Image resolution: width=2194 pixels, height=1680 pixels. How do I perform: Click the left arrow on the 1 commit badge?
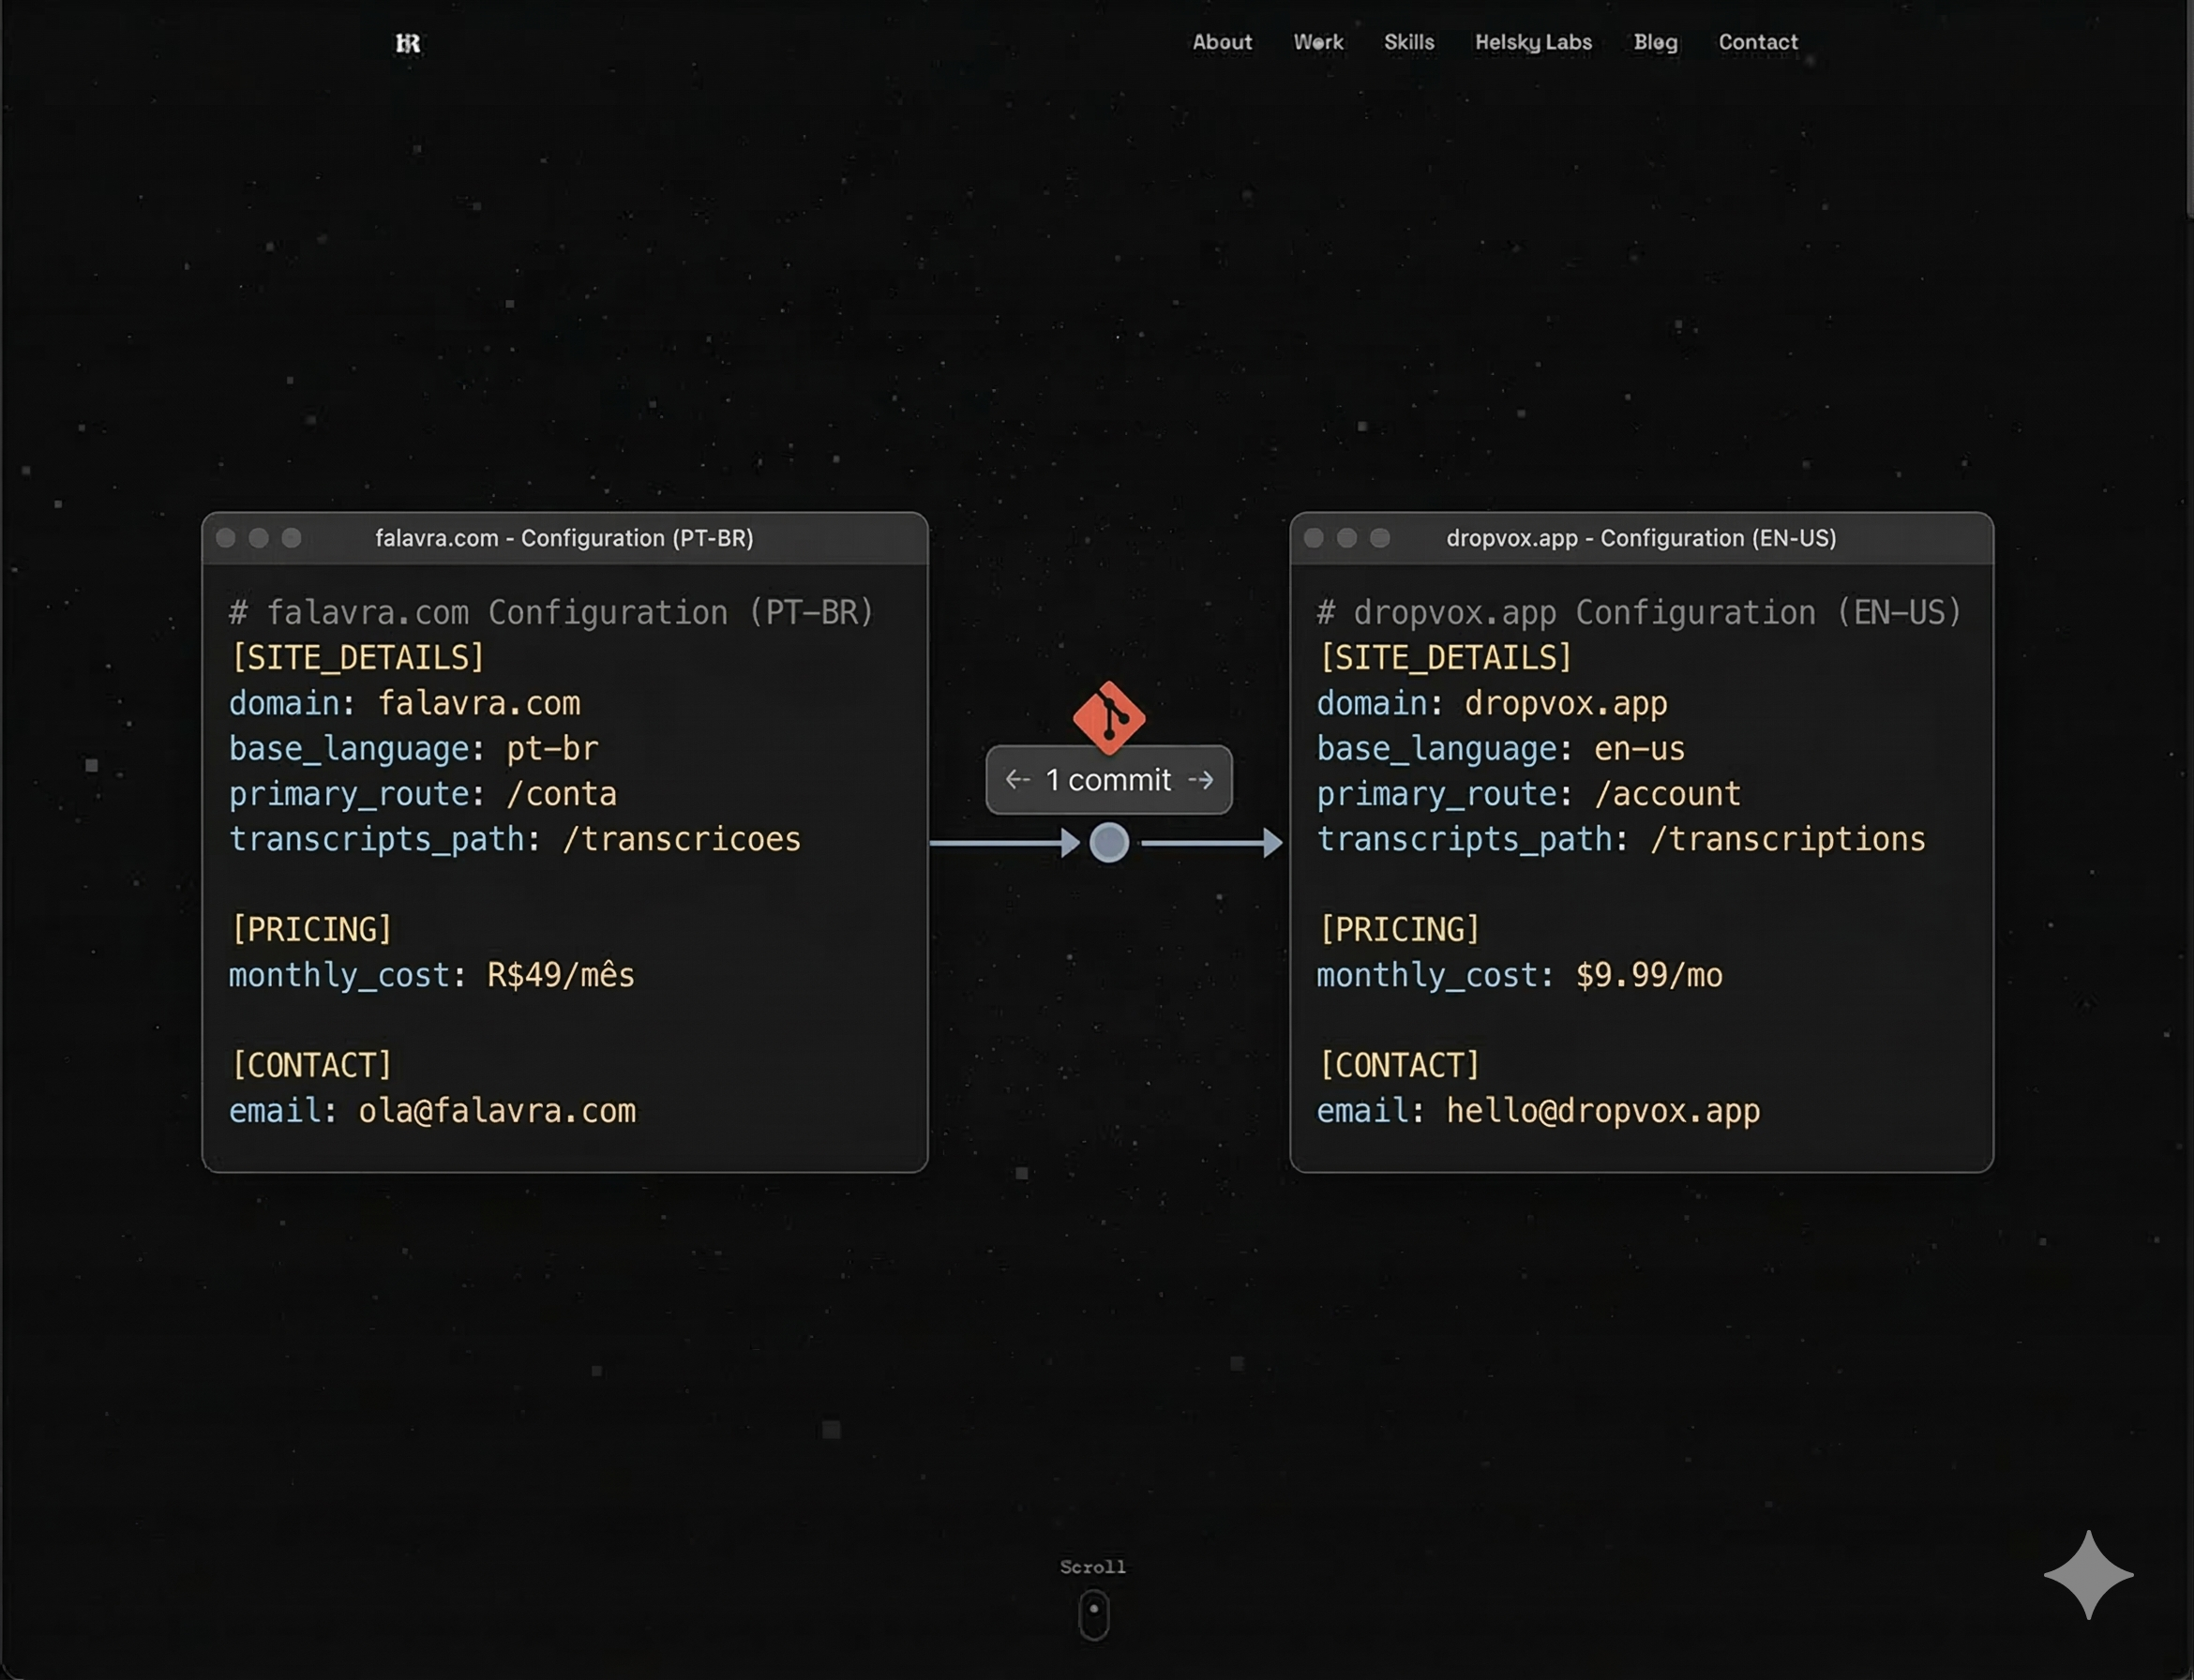pos(1017,780)
